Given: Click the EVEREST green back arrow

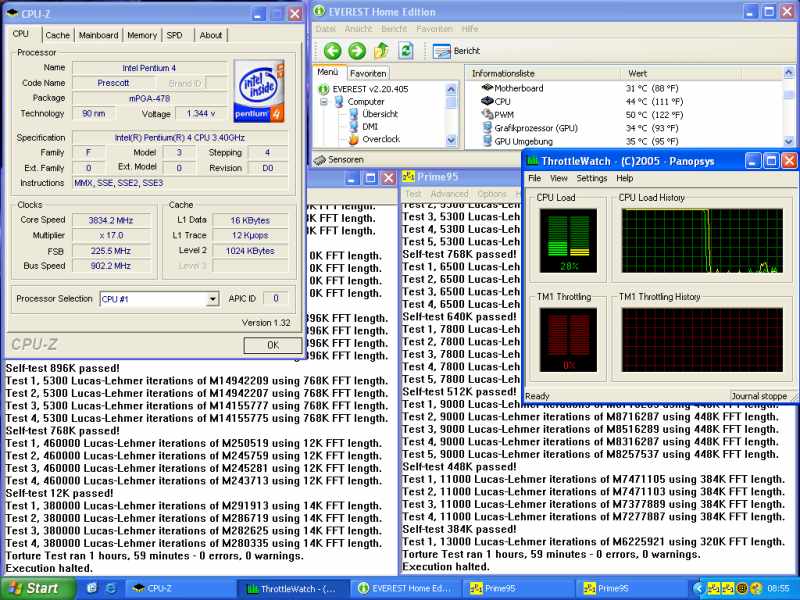Looking at the screenshot, I should click(x=332, y=51).
